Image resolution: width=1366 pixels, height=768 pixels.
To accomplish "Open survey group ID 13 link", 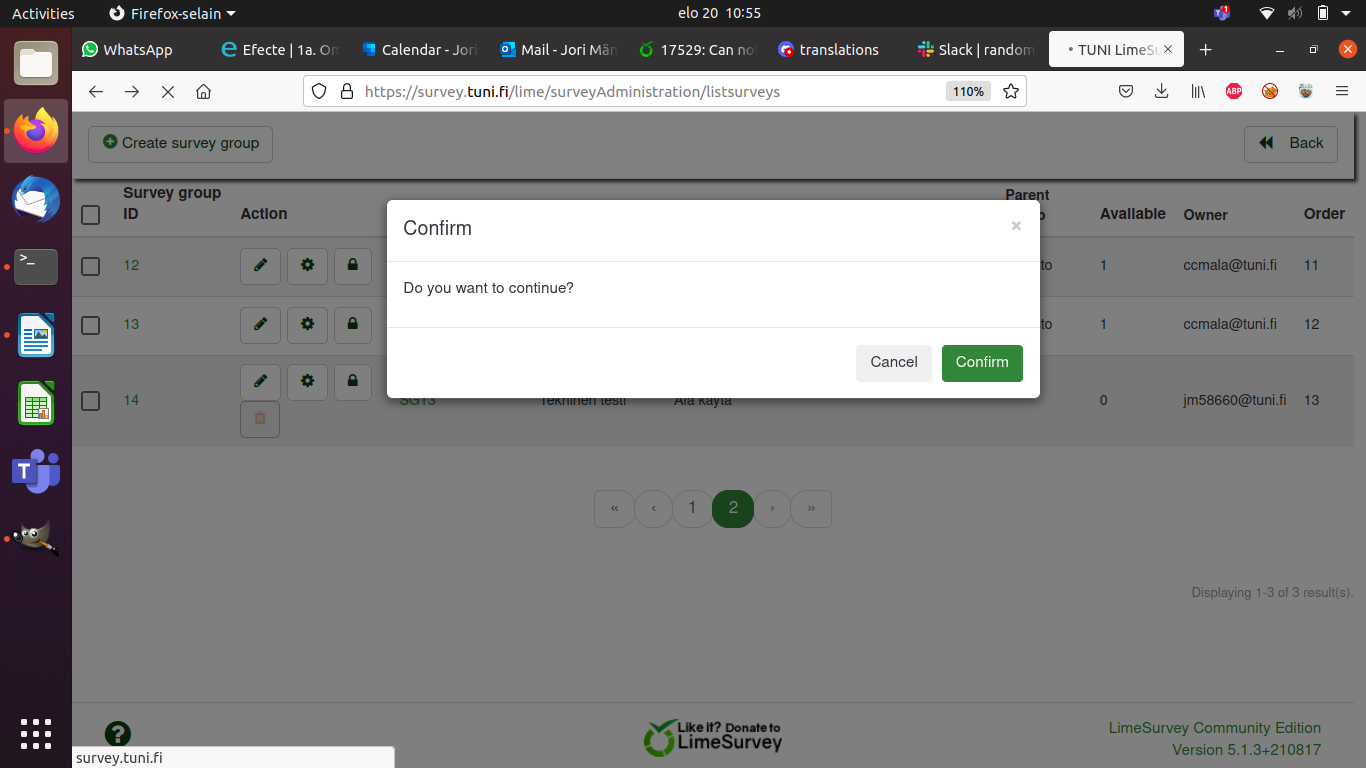I will point(131,325).
